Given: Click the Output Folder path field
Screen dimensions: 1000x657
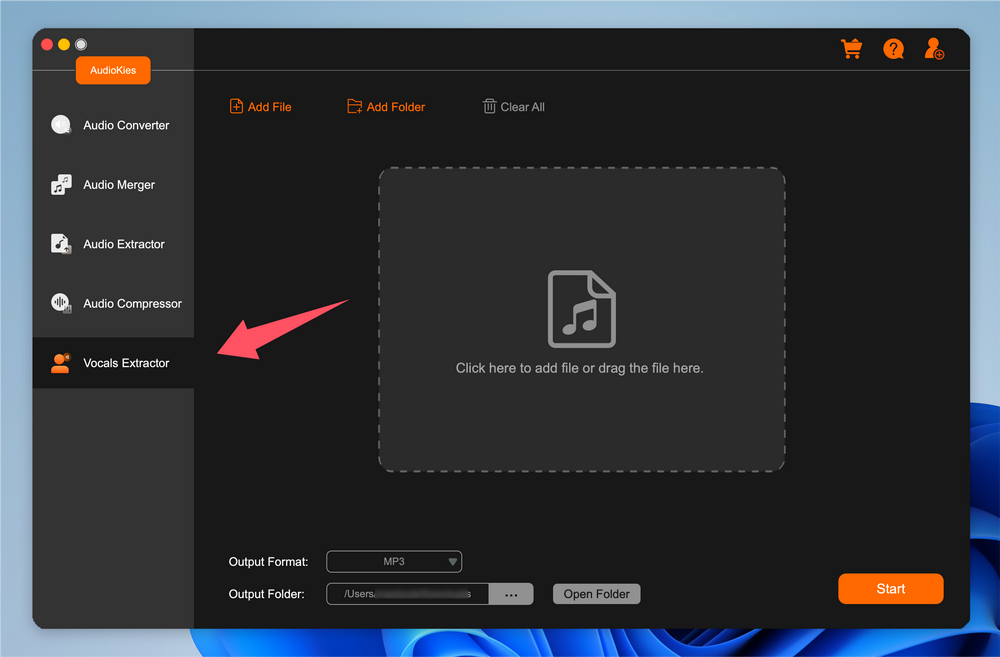Looking at the screenshot, I should click(407, 594).
